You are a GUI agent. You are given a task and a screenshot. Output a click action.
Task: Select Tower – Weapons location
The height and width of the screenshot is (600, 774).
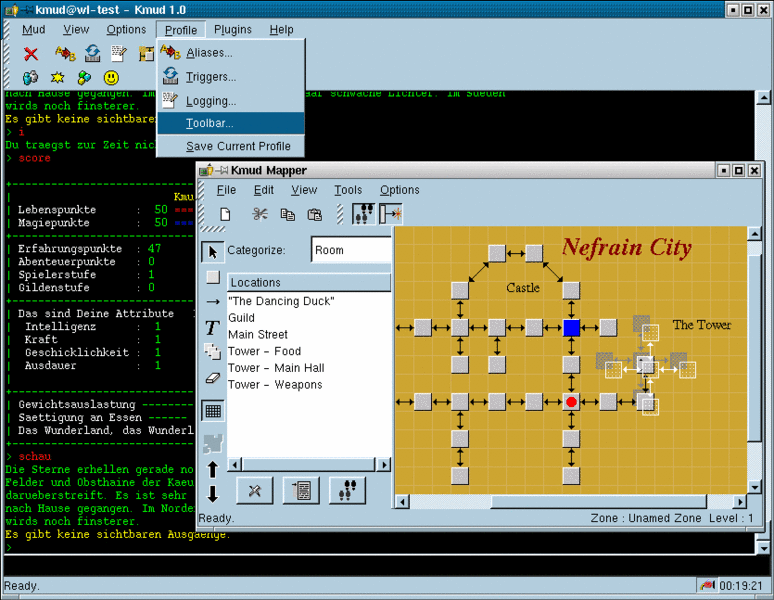tap(275, 385)
